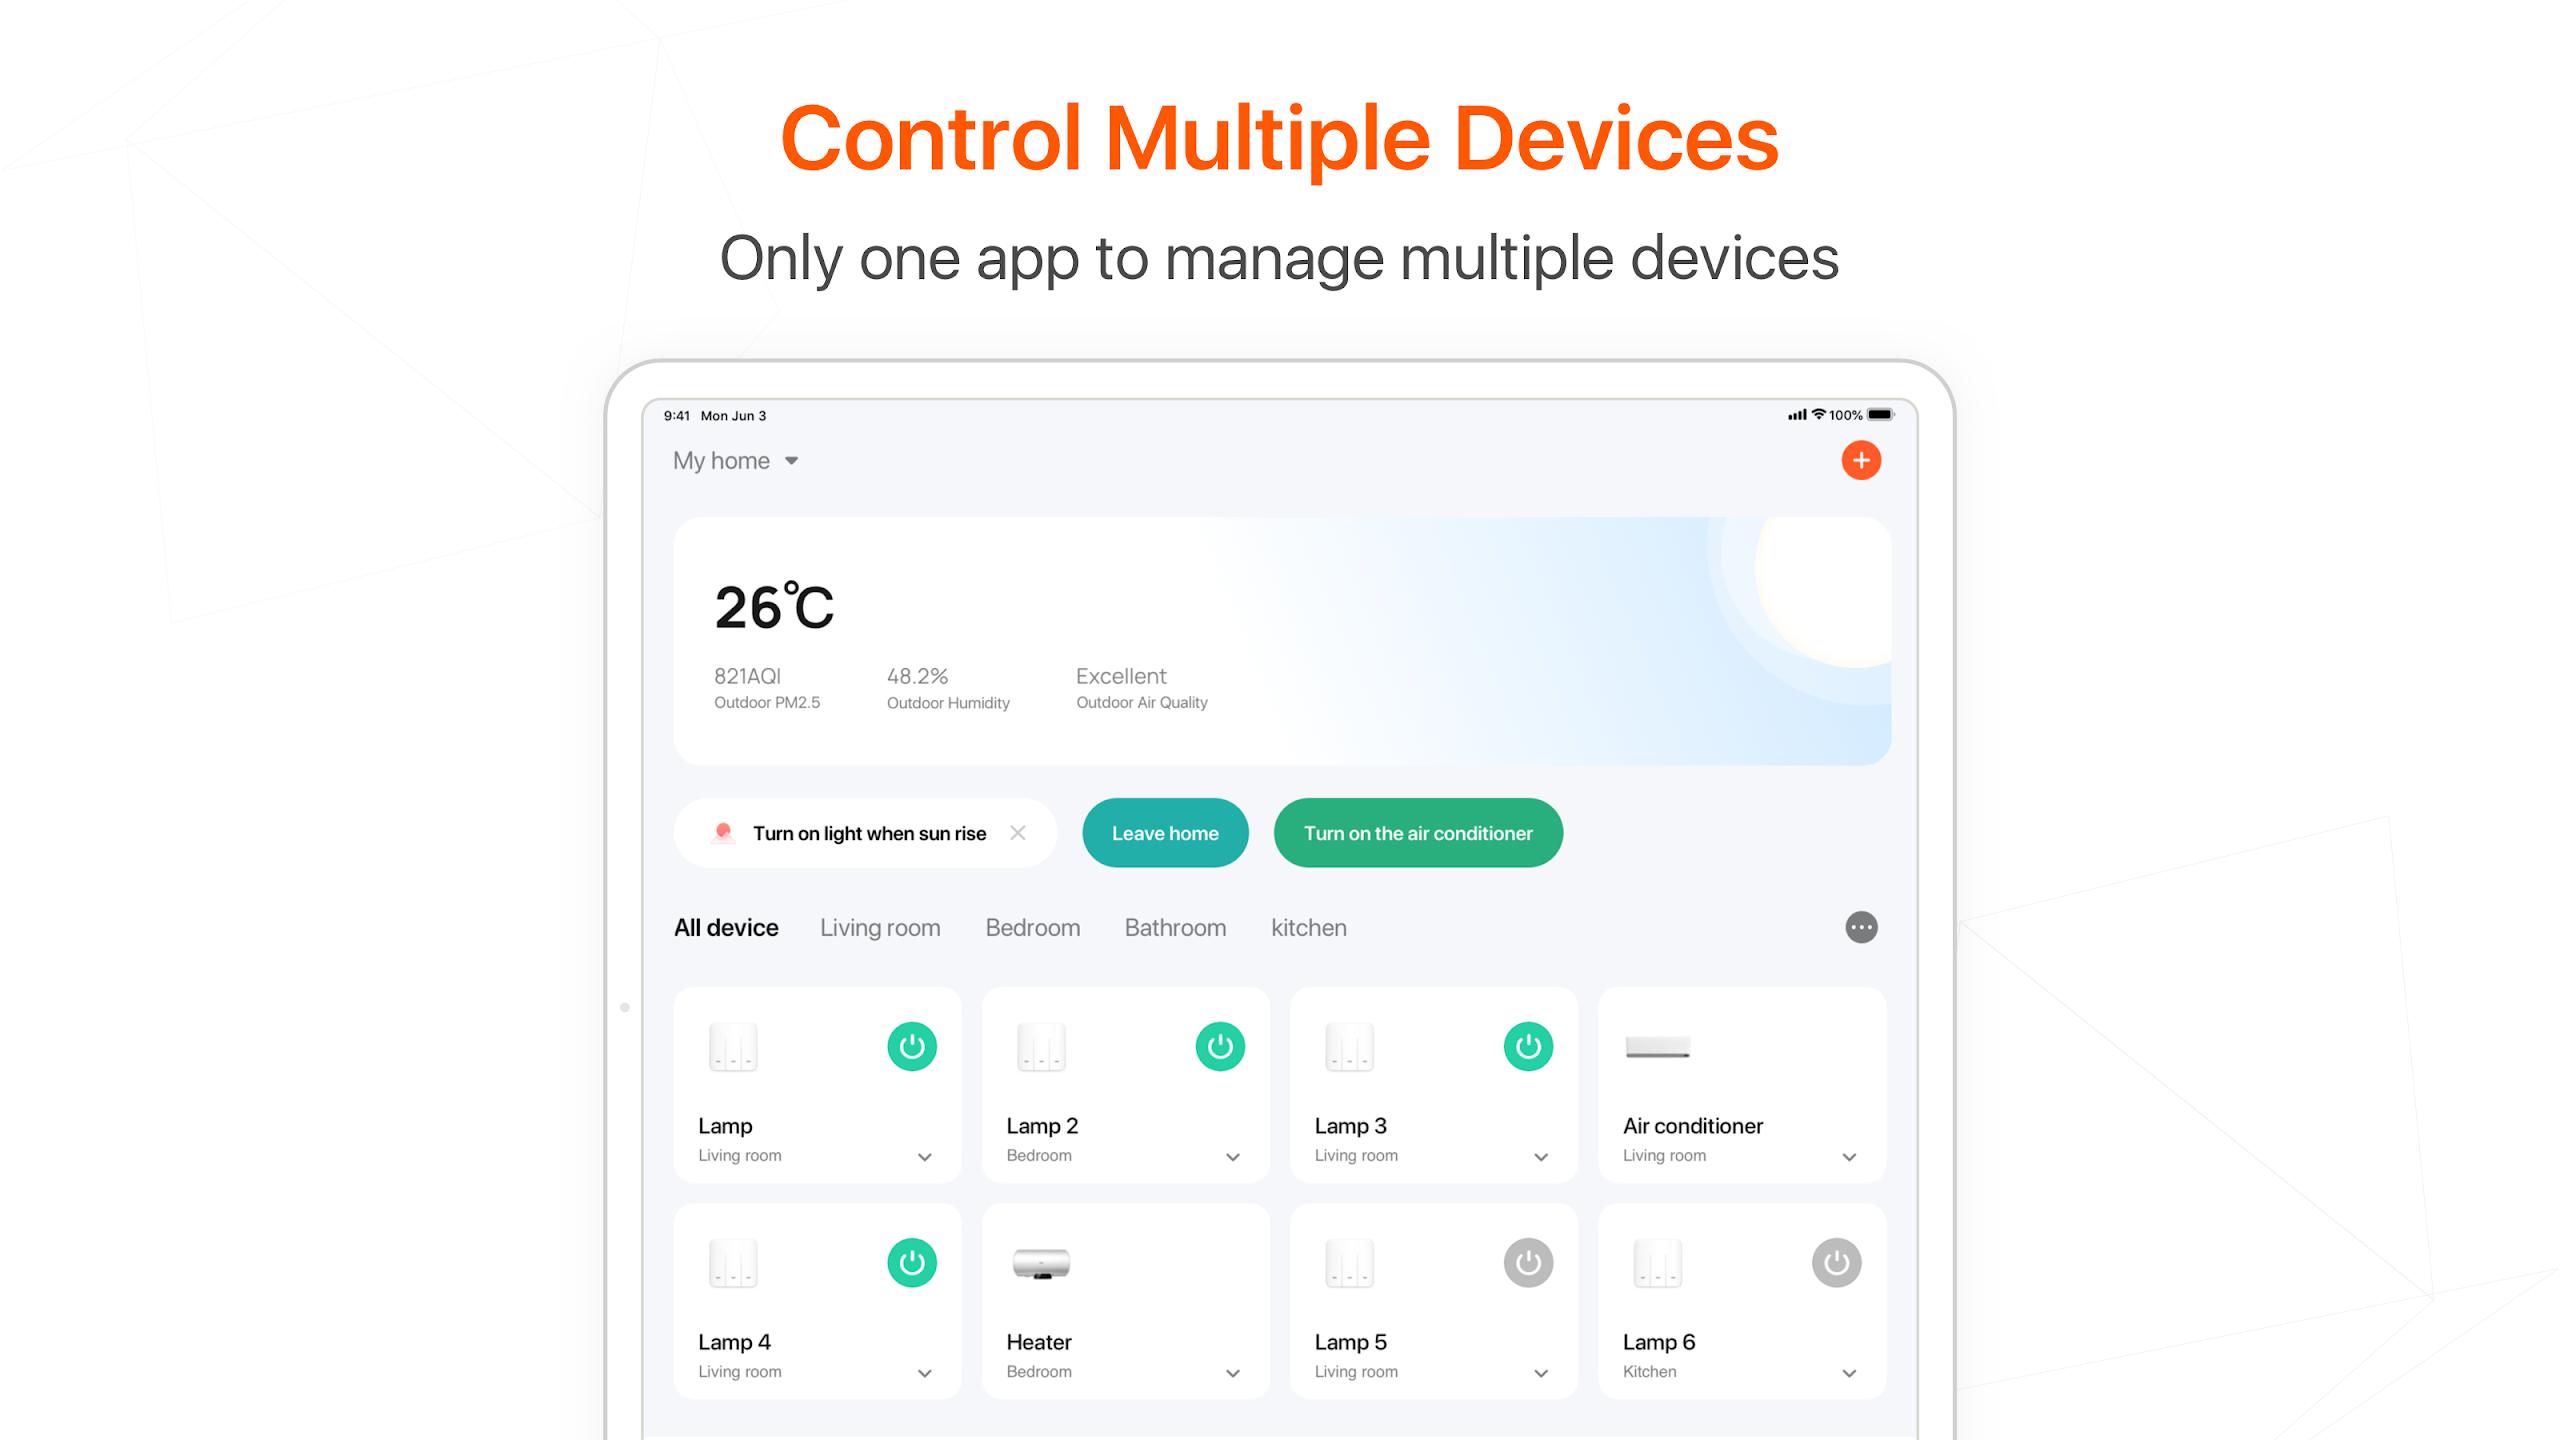This screenshot has height=1440, width=2560.
Task: Tap the power icon for Lamp
Action: pos(913,1046)
